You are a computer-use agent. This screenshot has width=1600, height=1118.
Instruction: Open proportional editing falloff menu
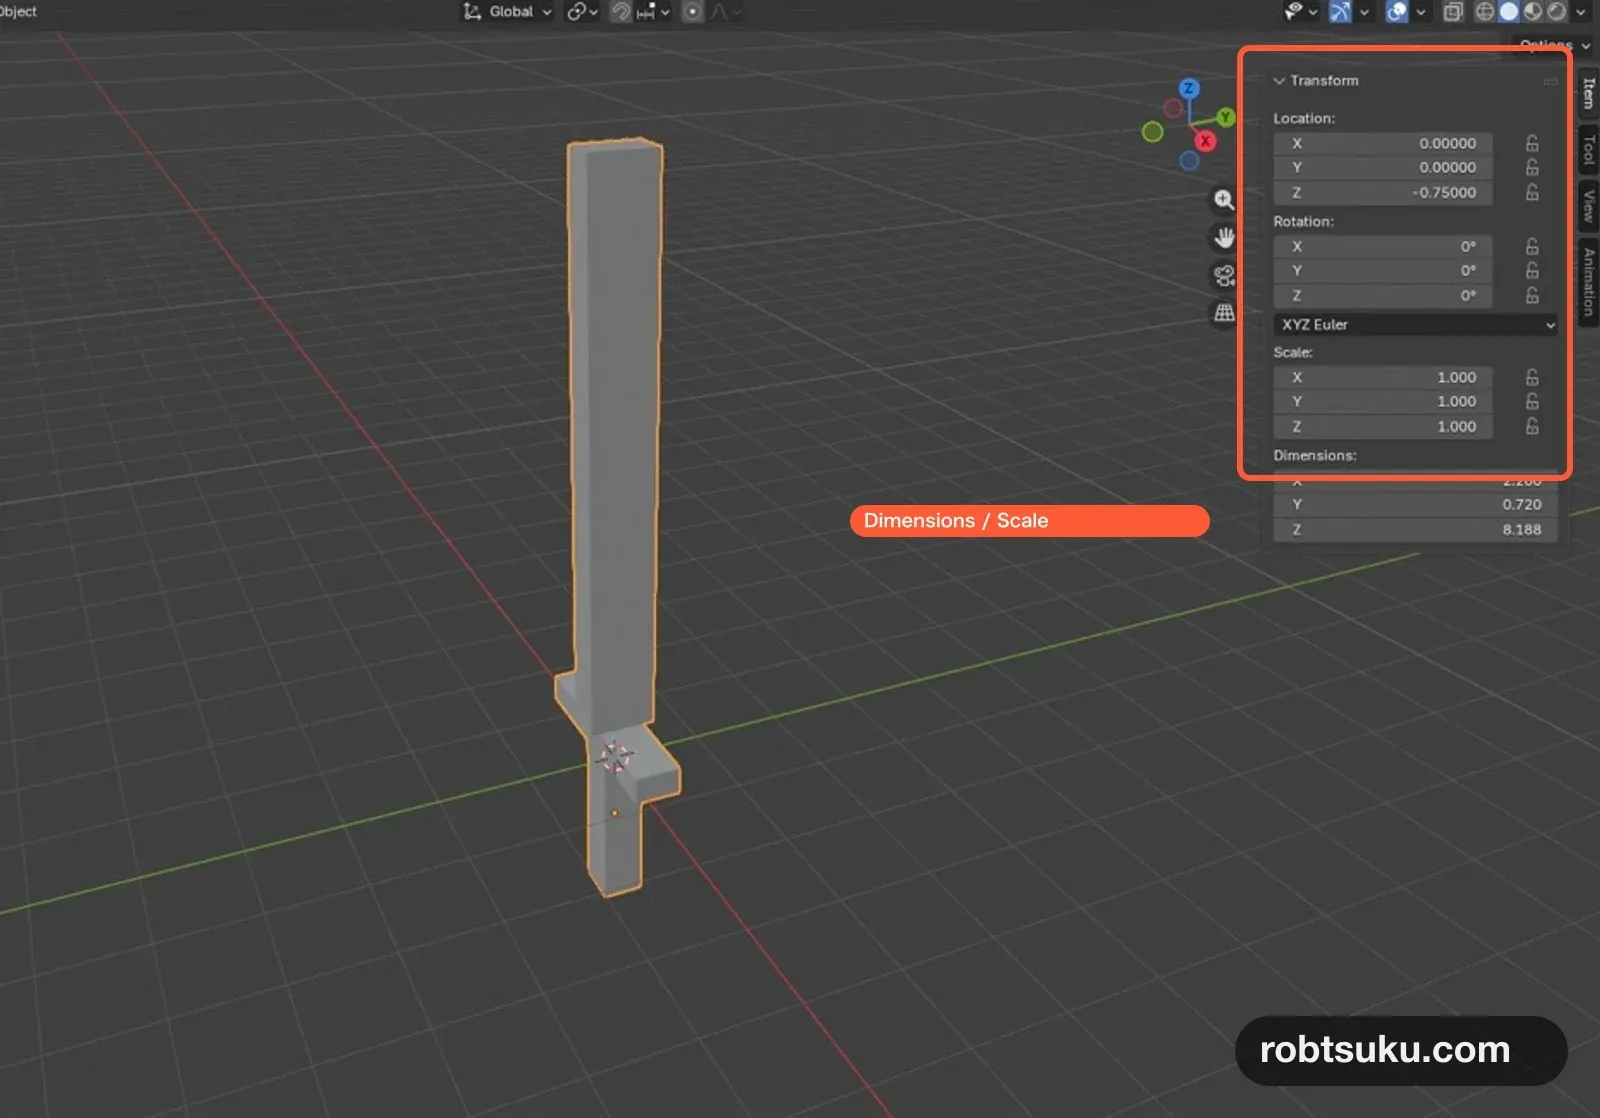click(725, 12)
